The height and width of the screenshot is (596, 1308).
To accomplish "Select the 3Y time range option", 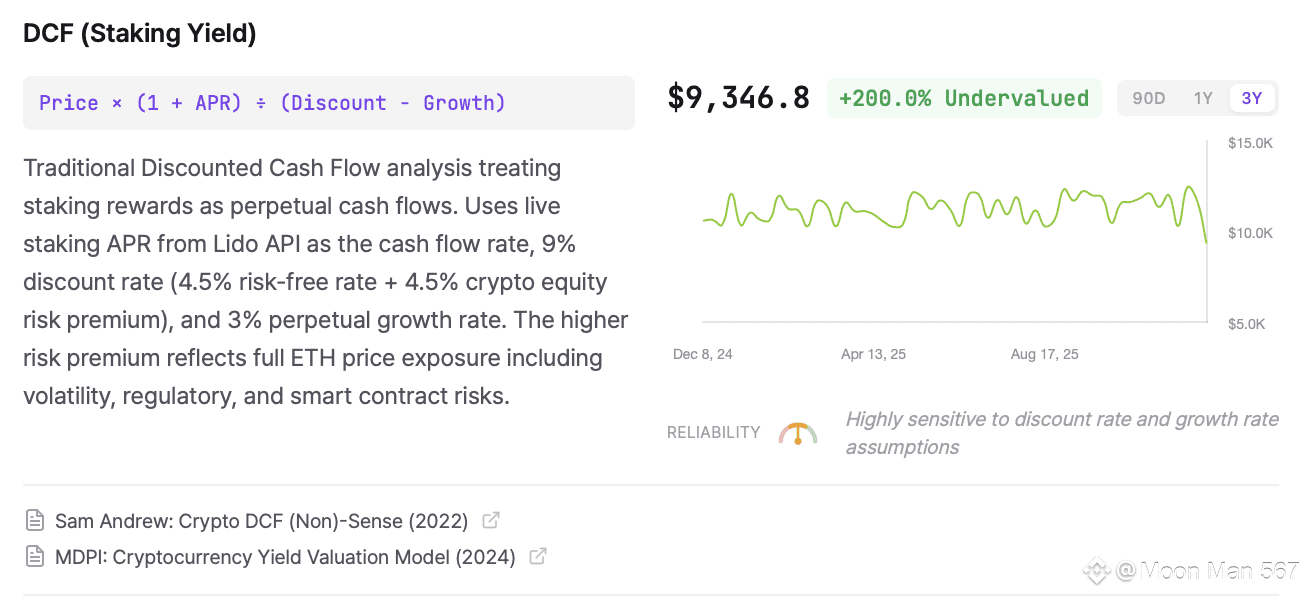I will [1252, 98].
